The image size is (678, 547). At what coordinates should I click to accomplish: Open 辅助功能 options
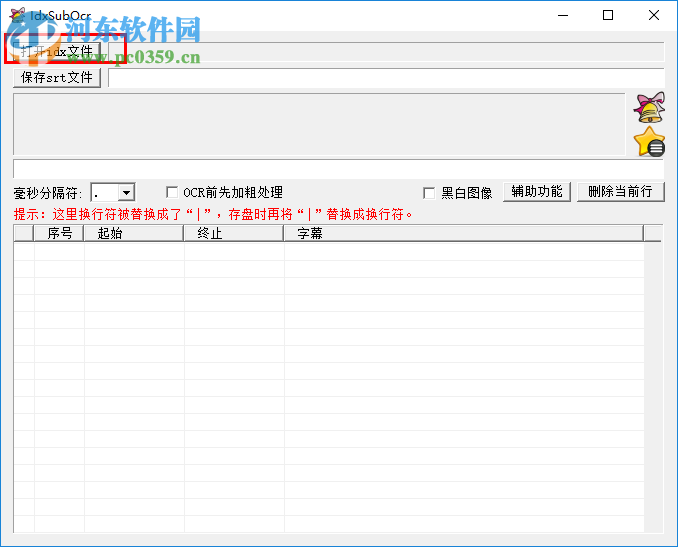537,192
